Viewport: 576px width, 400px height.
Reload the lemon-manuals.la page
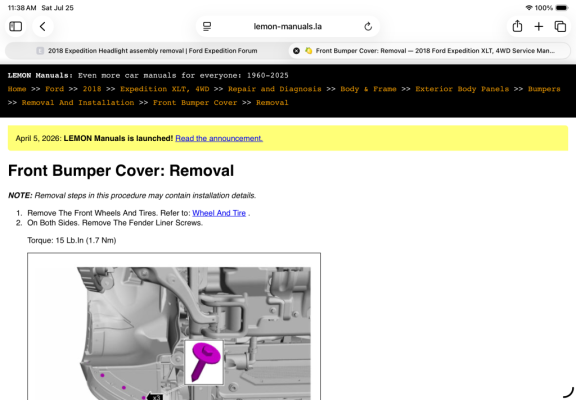368,26
